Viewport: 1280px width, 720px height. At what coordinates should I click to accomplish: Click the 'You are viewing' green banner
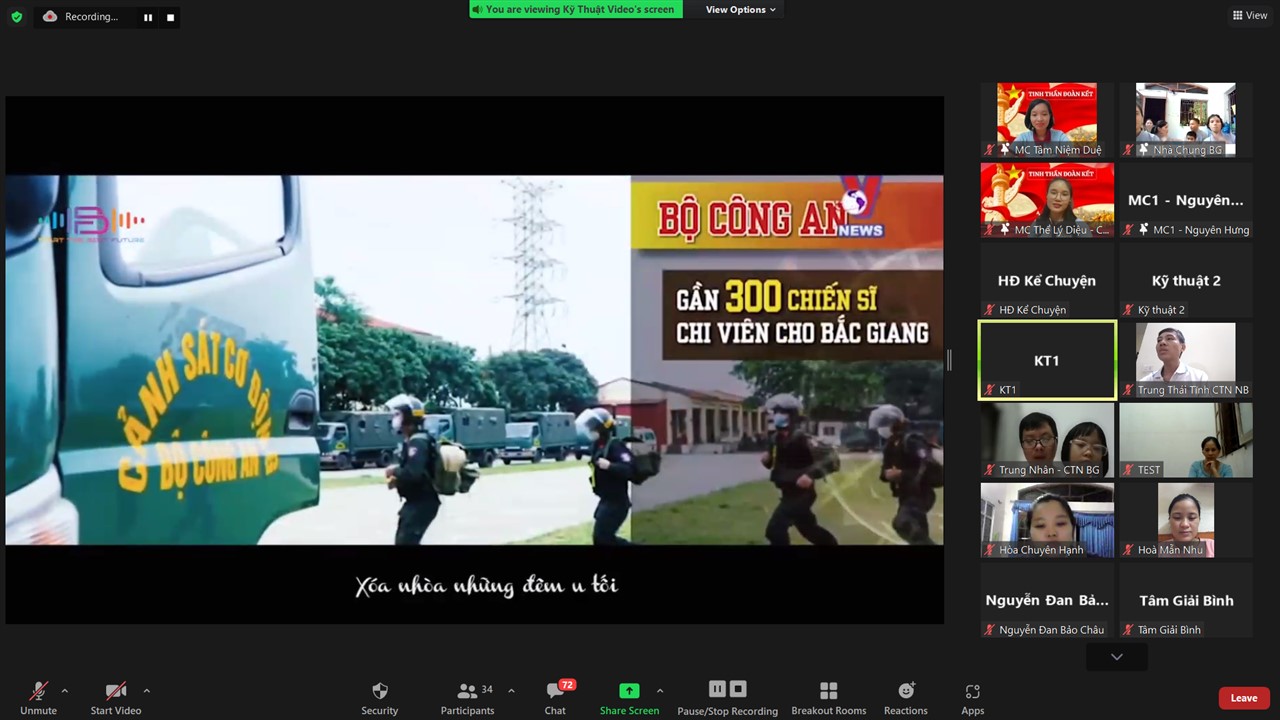pyautogui.click(x=576, y=10)
